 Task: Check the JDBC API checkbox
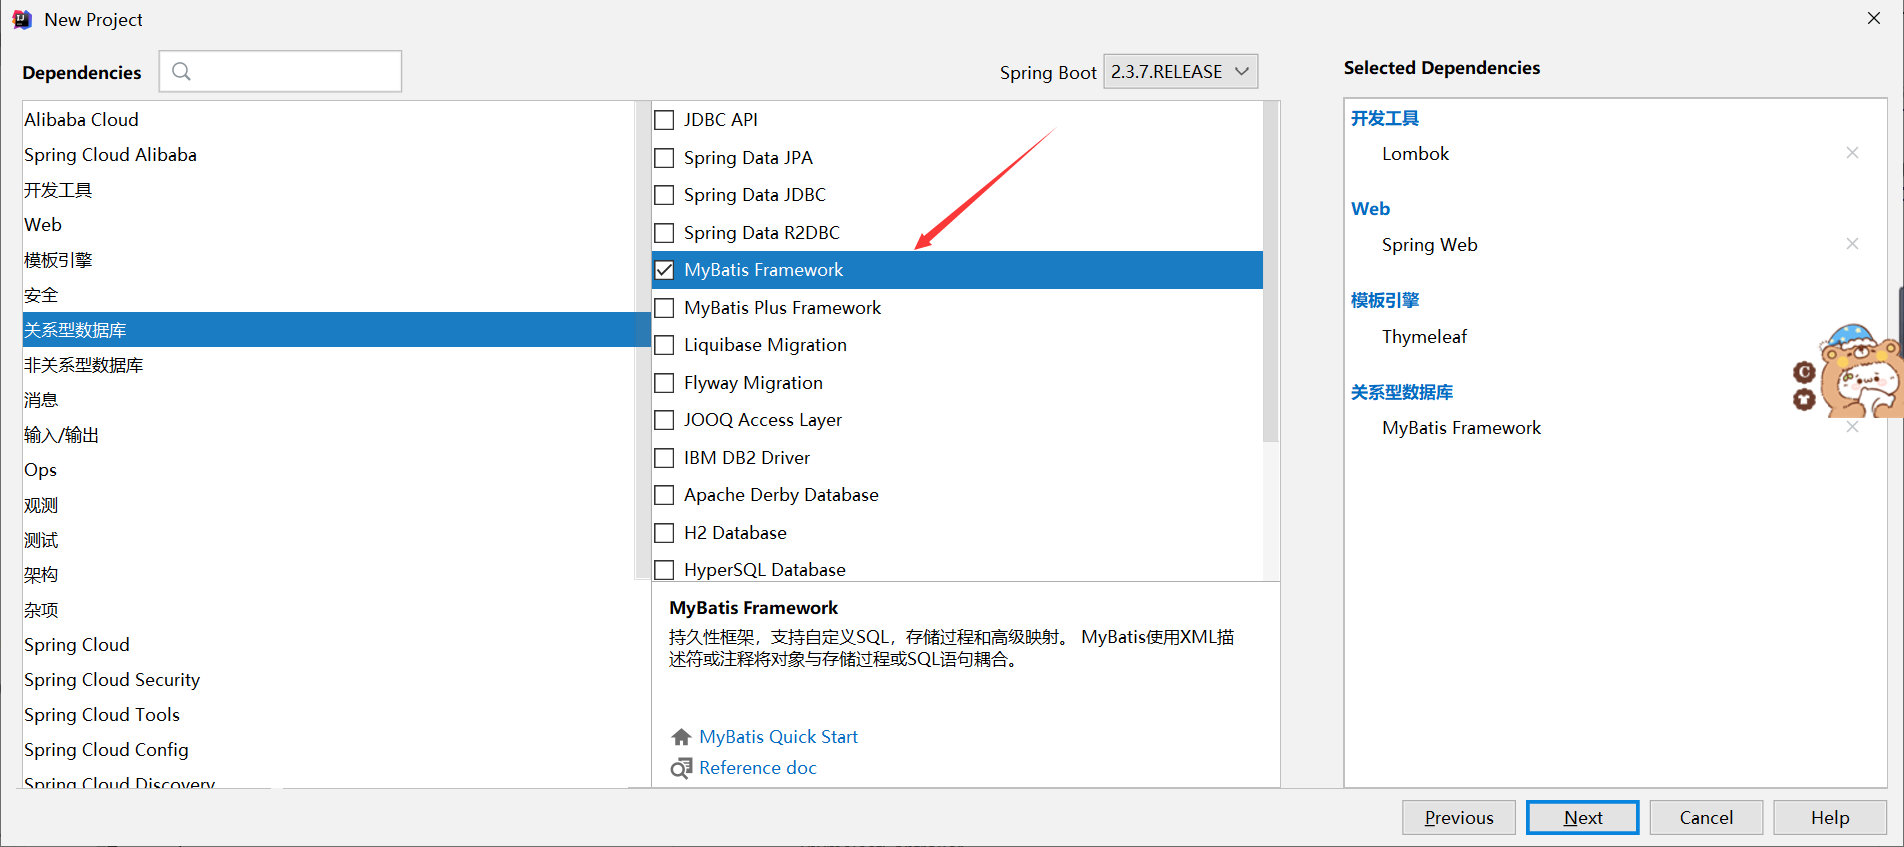[x=664, y=120]
